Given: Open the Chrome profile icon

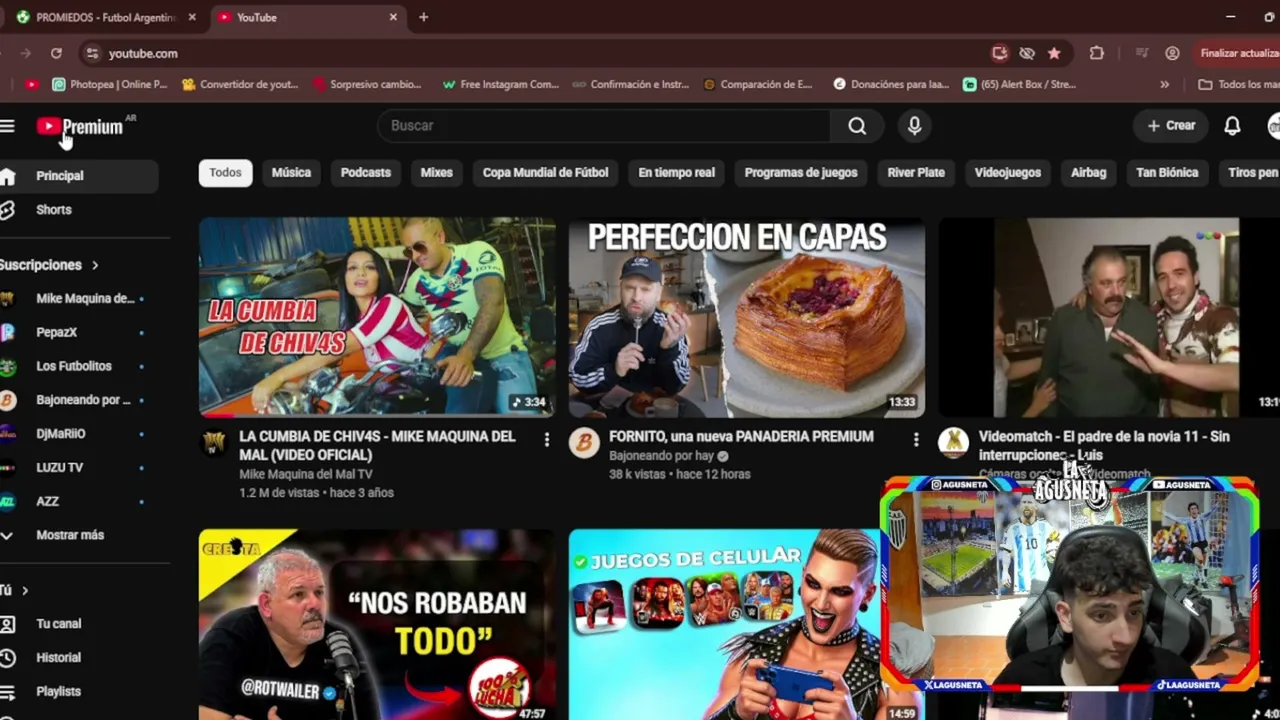Looking at the screenshot, I should [1172, 53].
